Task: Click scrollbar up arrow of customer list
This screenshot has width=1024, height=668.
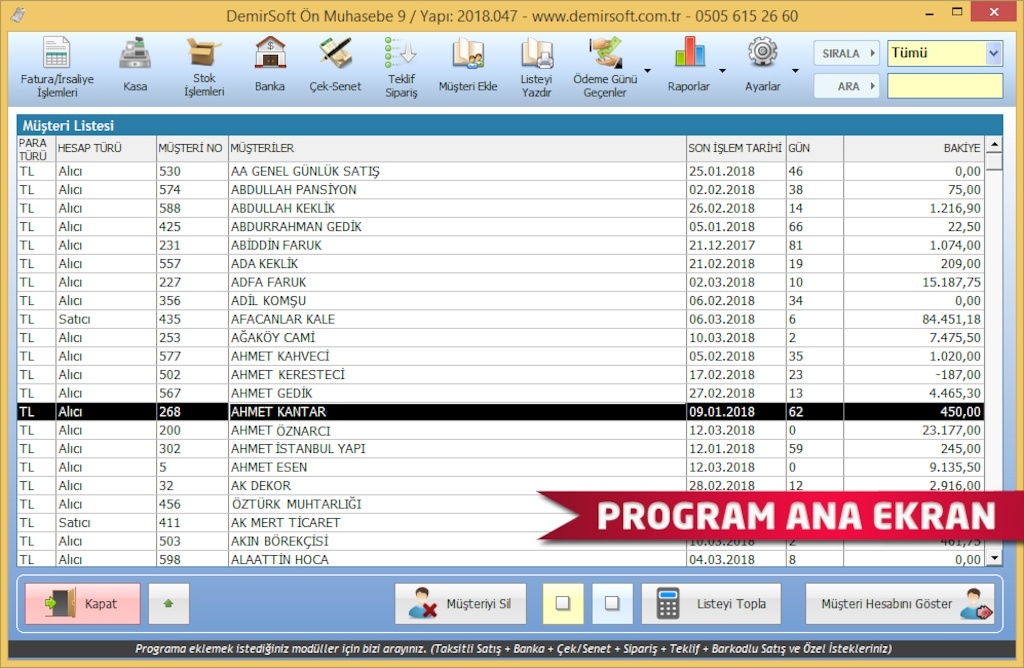Action: coord(994,144)
